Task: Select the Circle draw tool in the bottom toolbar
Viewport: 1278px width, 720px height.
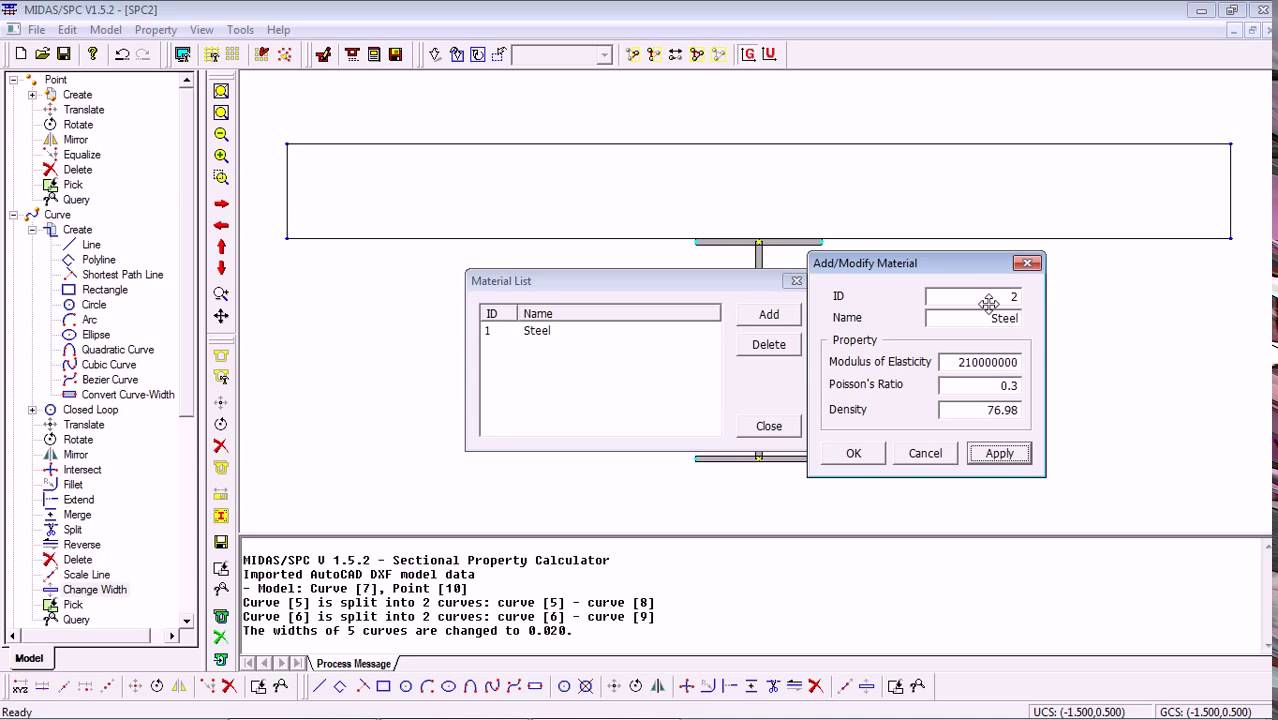Action: [405, 686]
